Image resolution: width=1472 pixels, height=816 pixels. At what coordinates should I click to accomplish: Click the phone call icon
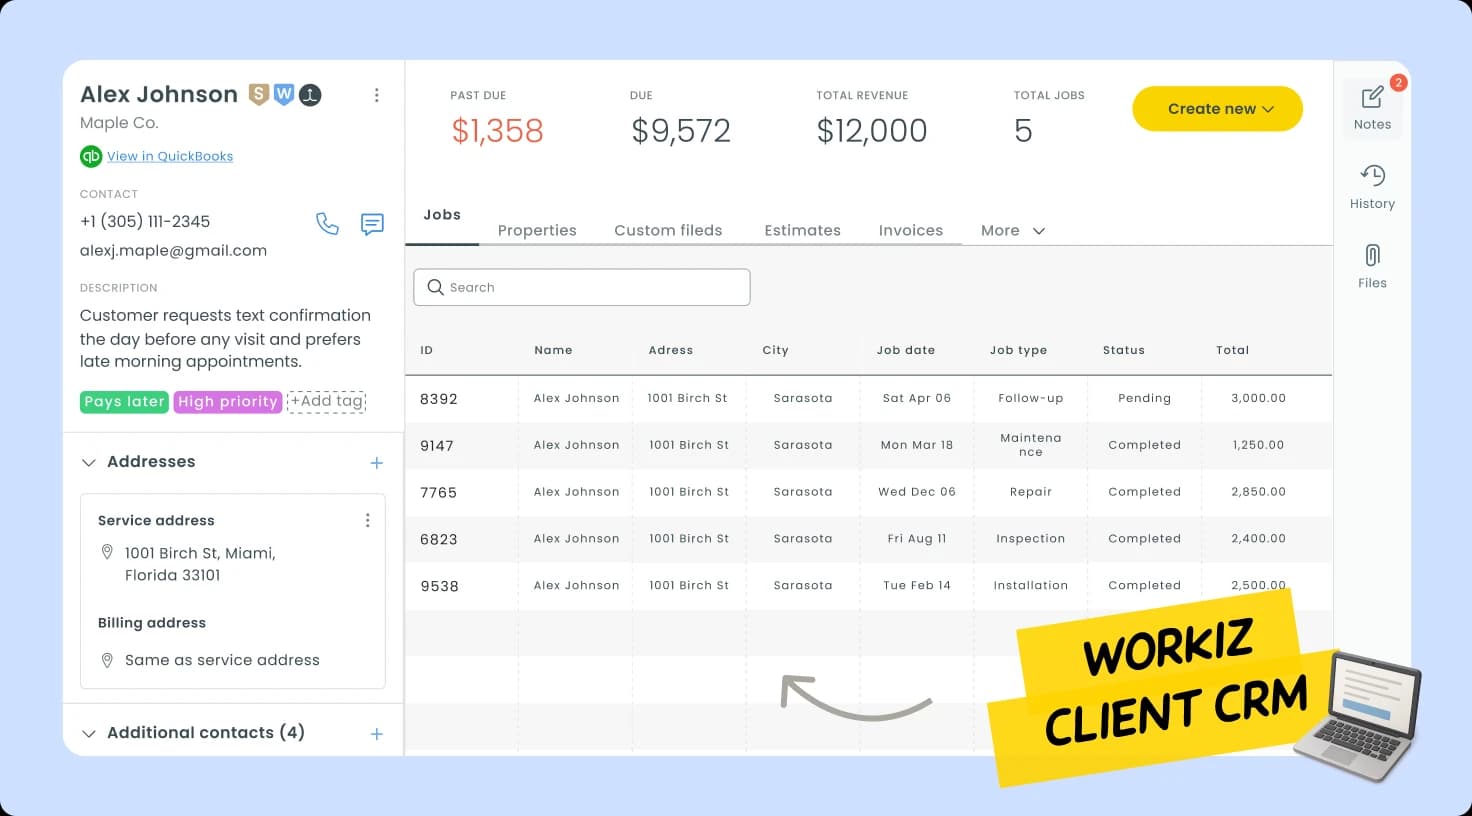[x=327, y=223]
